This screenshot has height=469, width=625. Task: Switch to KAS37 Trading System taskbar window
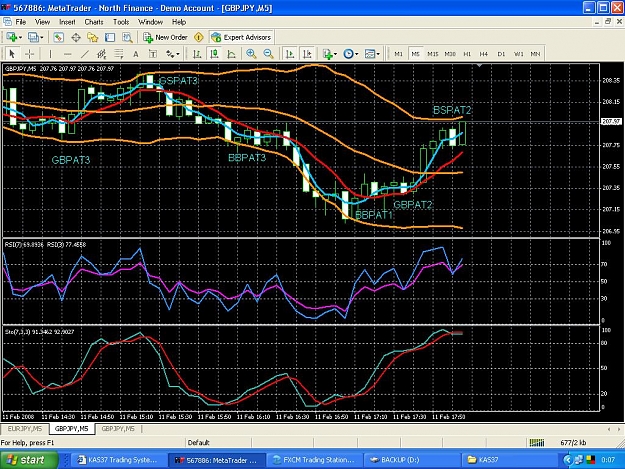click(118, 460)
